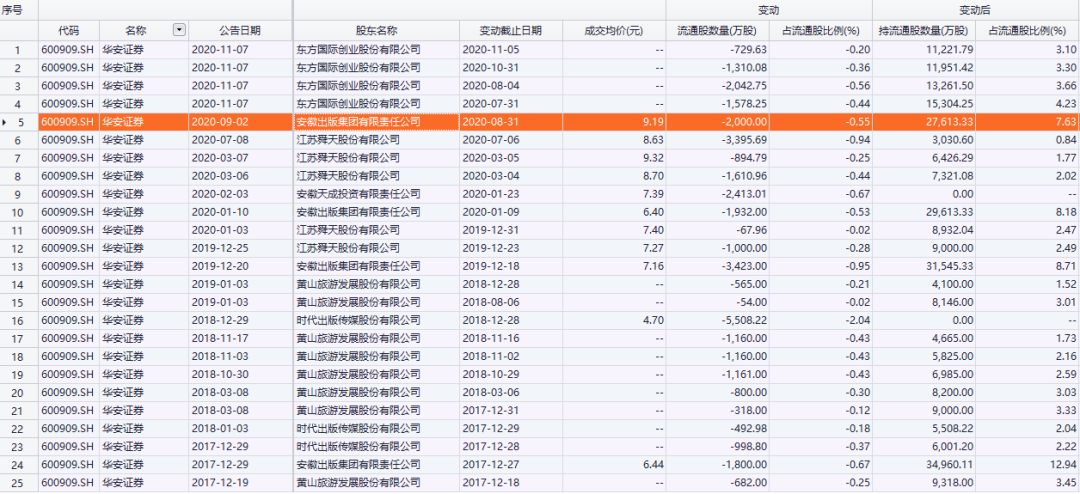Open the 名称 column filter dropdown
The width and height of the screenshot is (1080, 494).
(x=180, y=30)
